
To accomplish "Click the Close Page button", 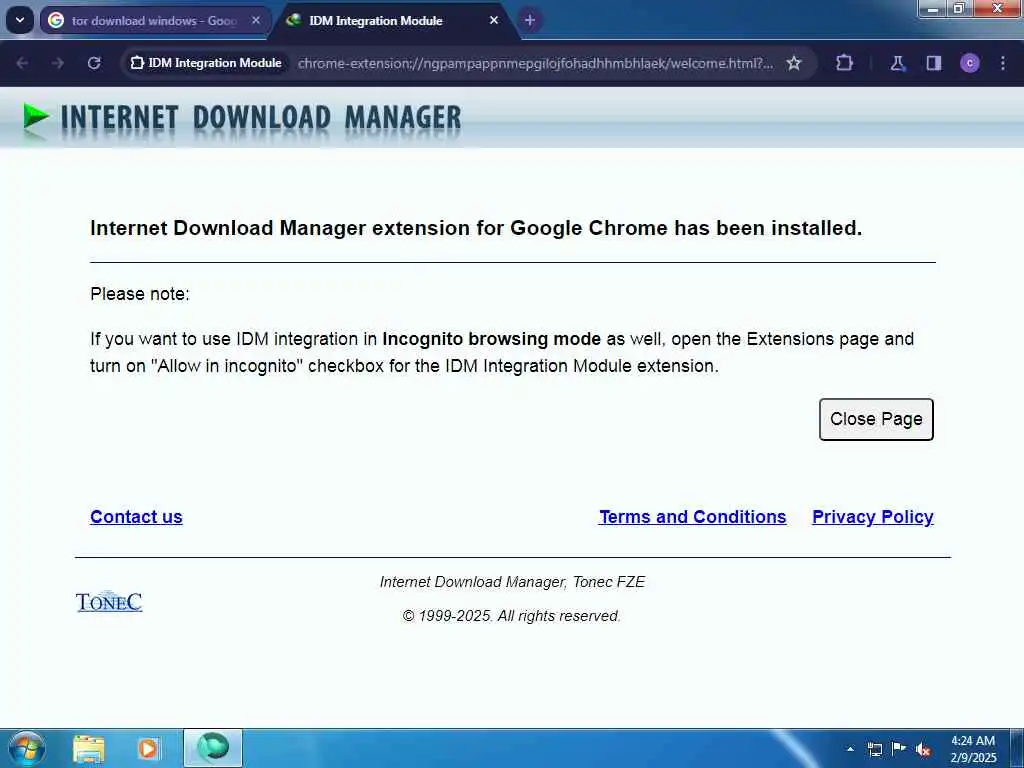I will click(876, 419).
